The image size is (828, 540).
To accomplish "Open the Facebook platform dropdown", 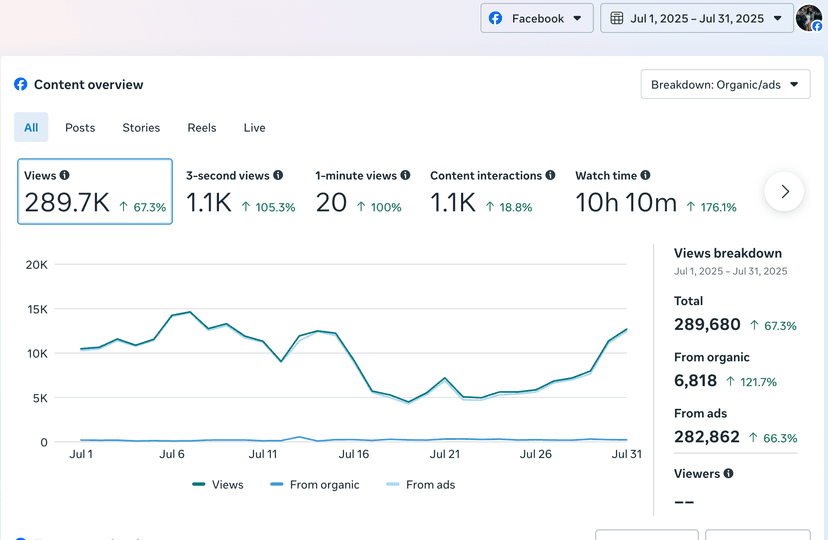I will [x=537, y=18].
